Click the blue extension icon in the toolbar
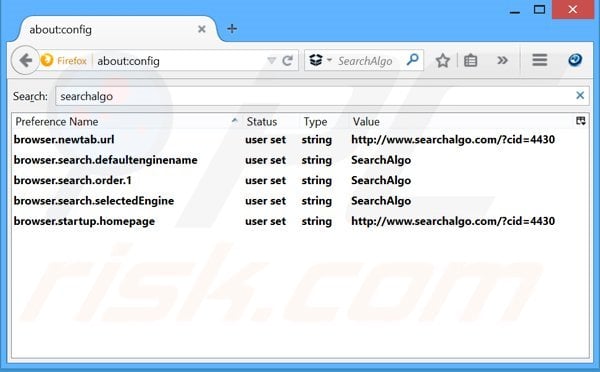The height and width of the screenshot is (372, 600). 575,60
